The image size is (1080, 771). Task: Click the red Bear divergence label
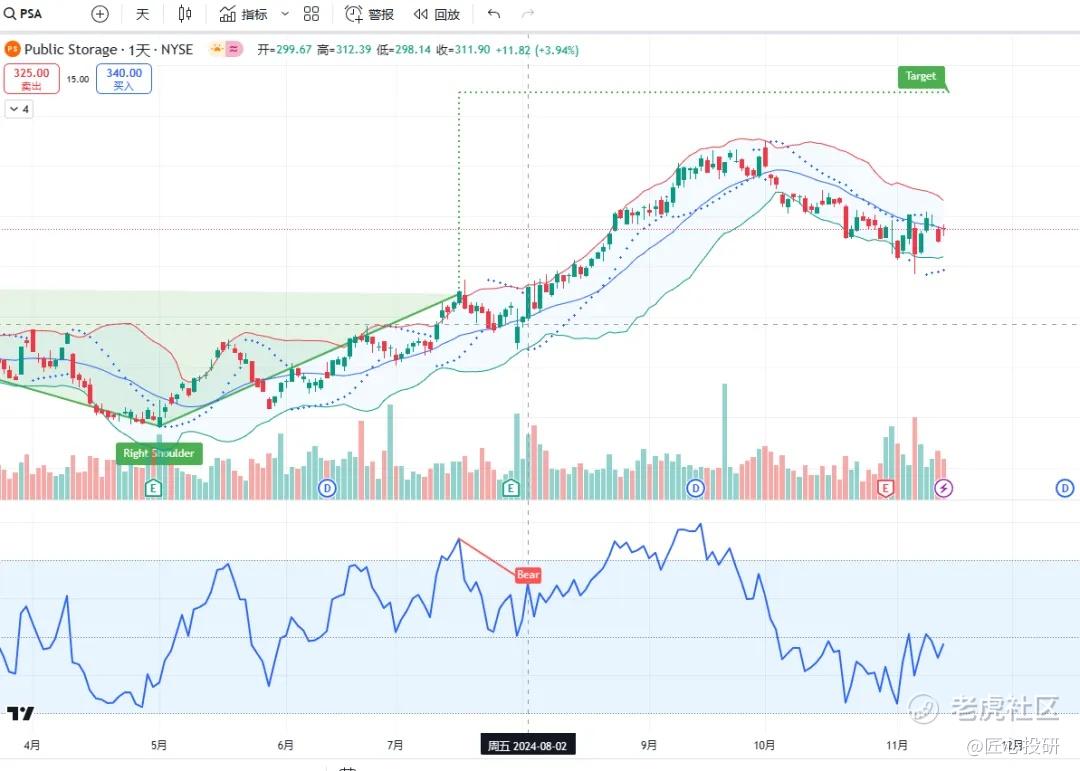[528, 575]
